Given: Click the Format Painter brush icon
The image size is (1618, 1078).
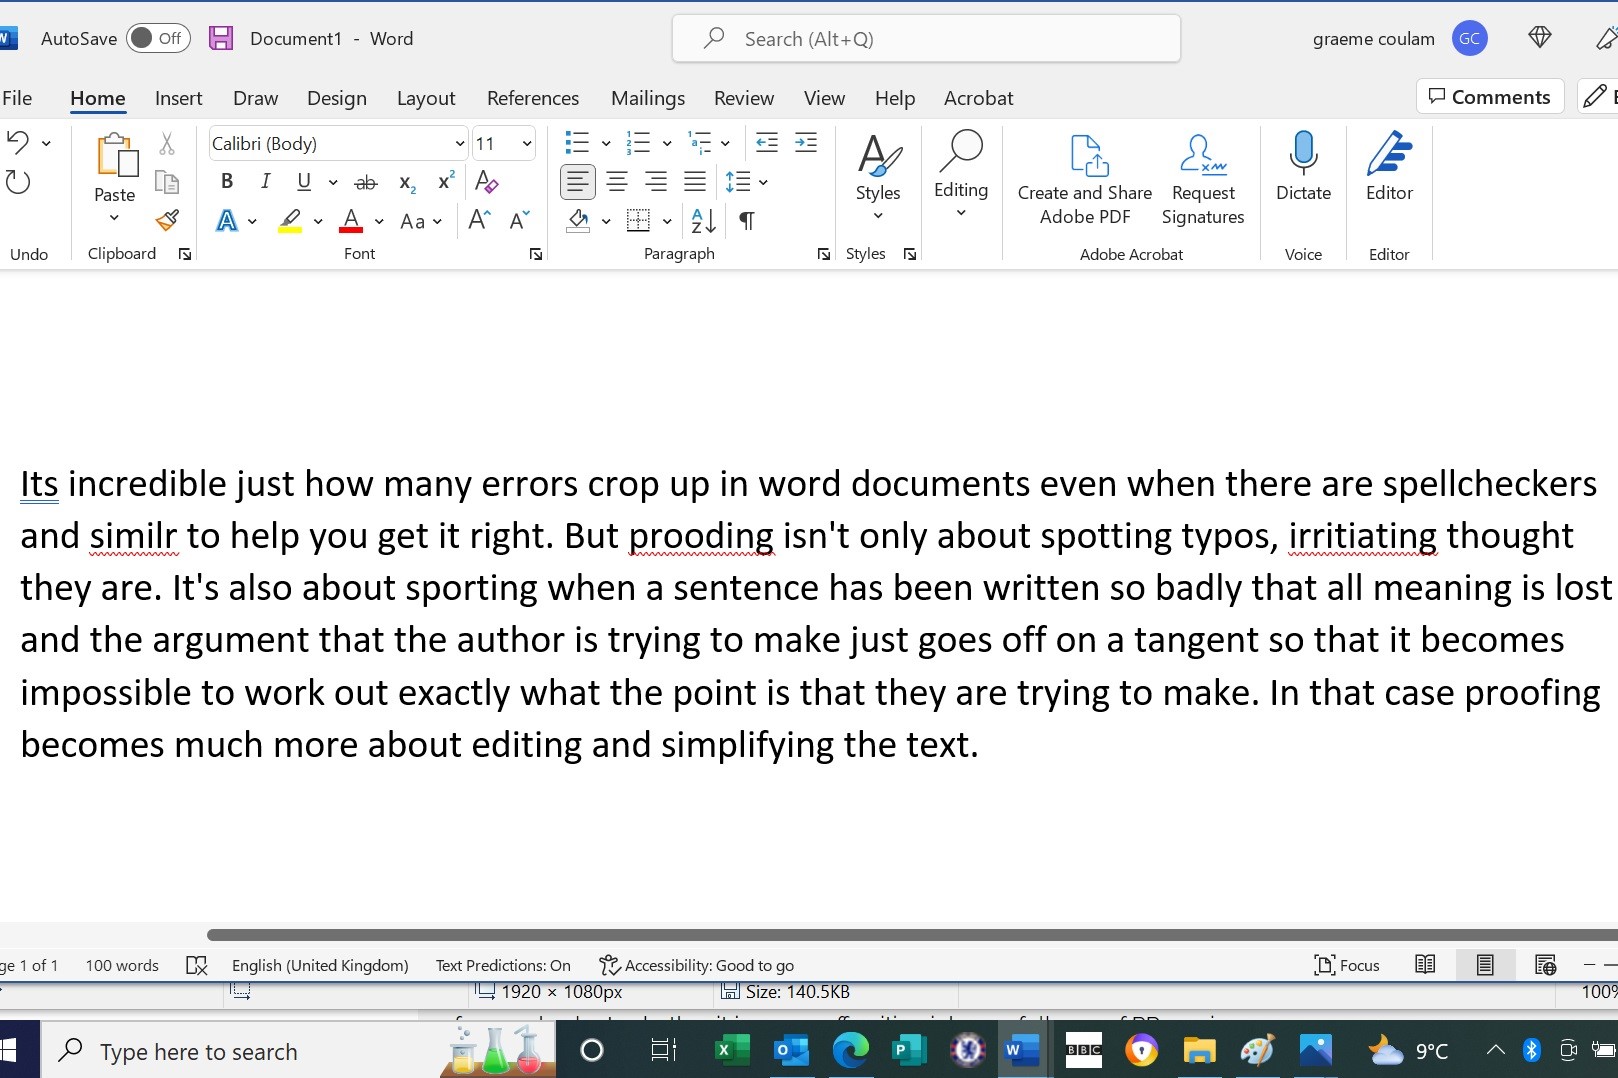Looking at the screenshot, I should pyautogui.click(x=167, y=220).
